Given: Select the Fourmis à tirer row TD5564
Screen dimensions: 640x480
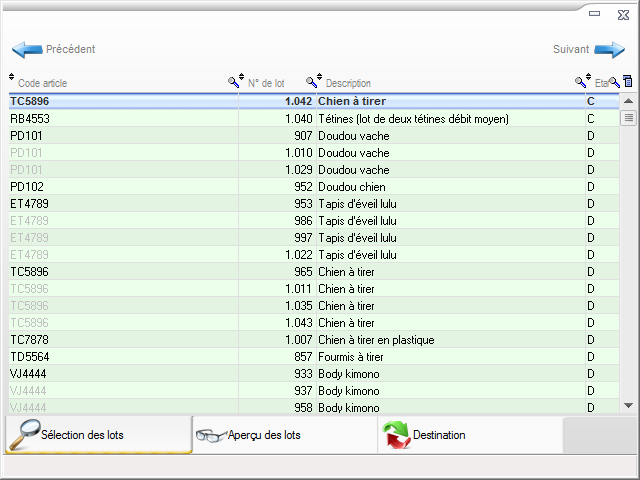Looking at the screenshot, I should (300, 357).
